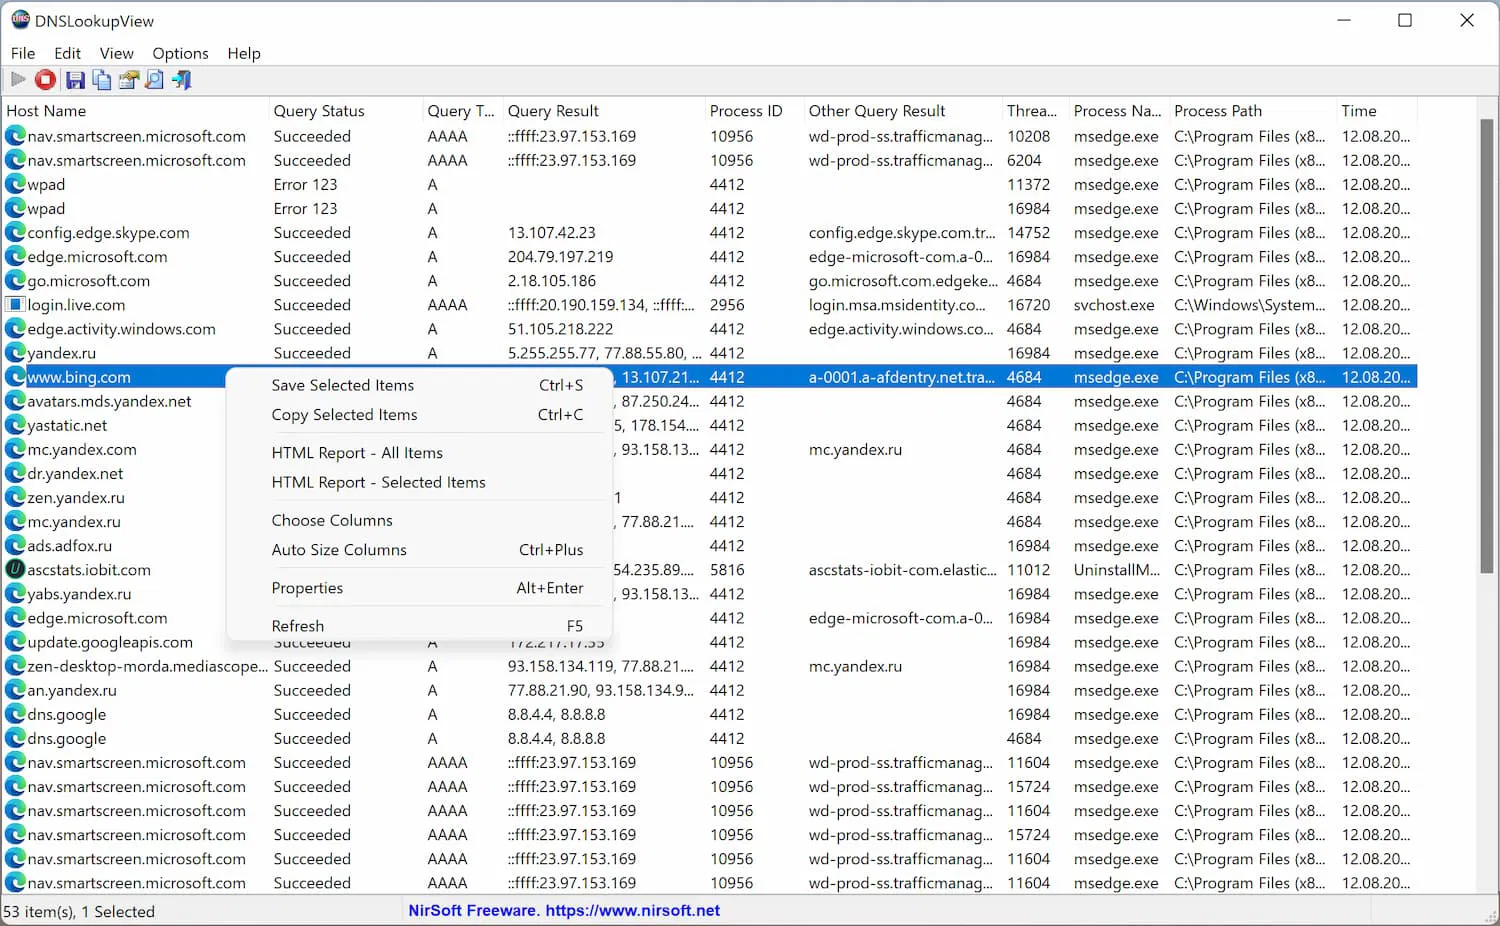Click the icon beside login.live.com

(x=15, y=305)
